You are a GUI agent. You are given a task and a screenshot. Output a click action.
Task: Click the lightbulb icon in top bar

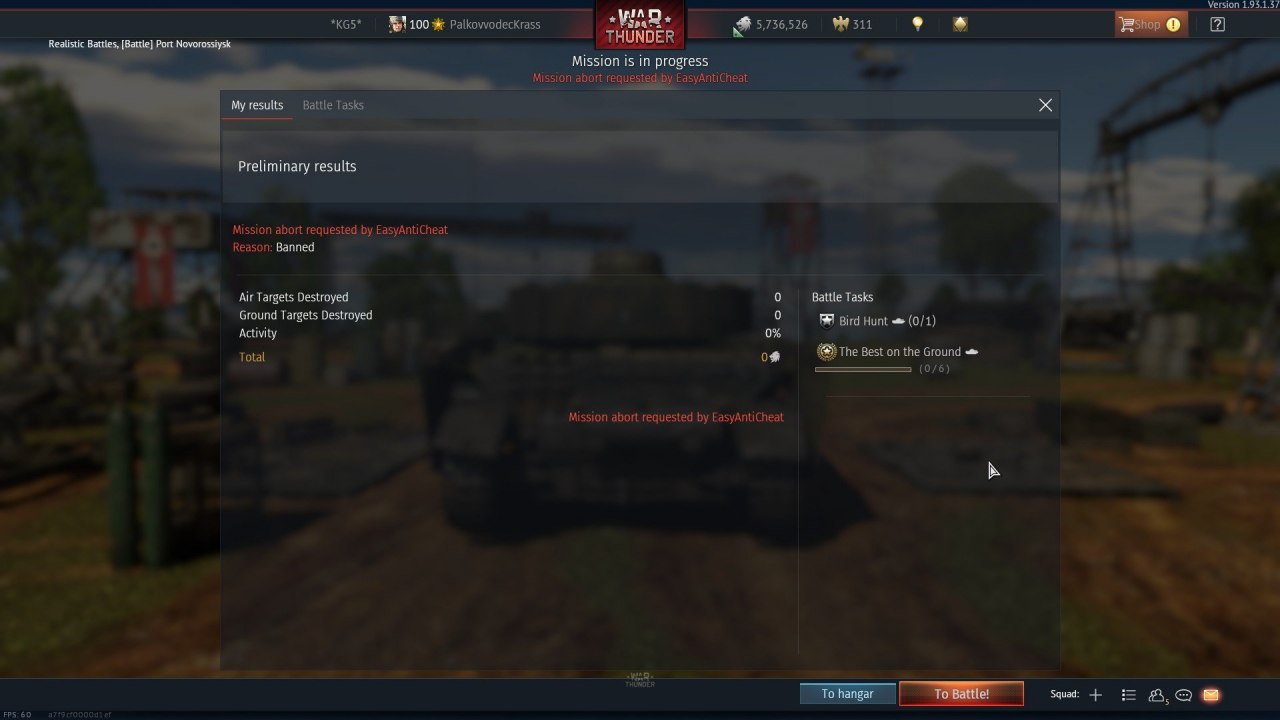917,24
